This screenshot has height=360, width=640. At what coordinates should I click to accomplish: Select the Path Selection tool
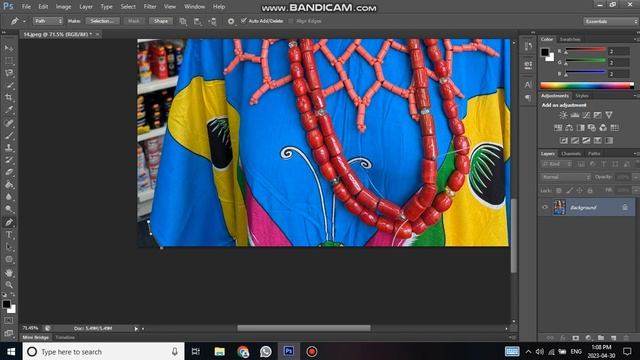click(9, 247)
